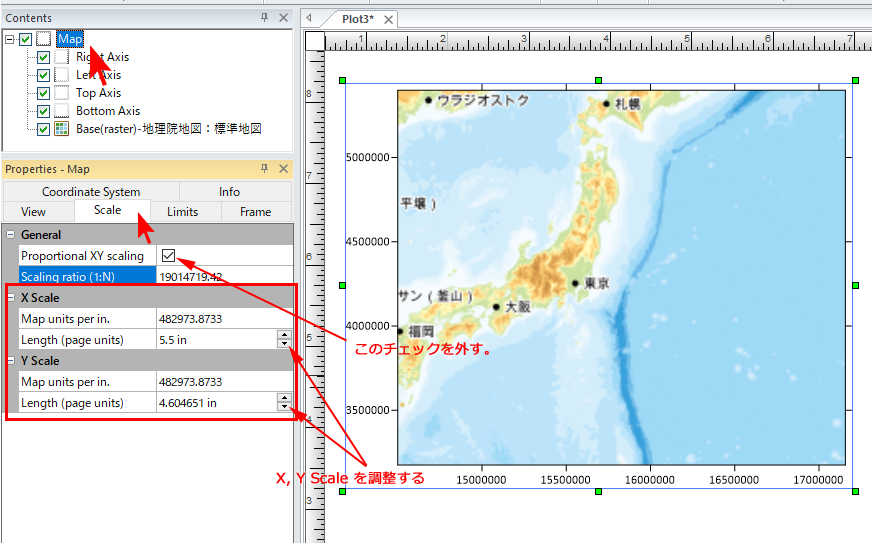
Task: Collapse the General section
Action: pos(10,235)
